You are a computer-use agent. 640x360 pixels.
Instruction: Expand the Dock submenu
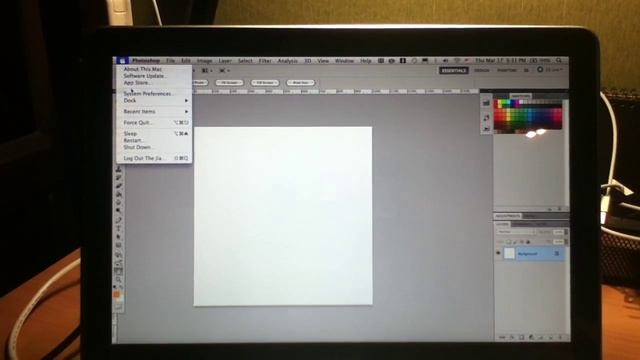(x=155, y=100)
